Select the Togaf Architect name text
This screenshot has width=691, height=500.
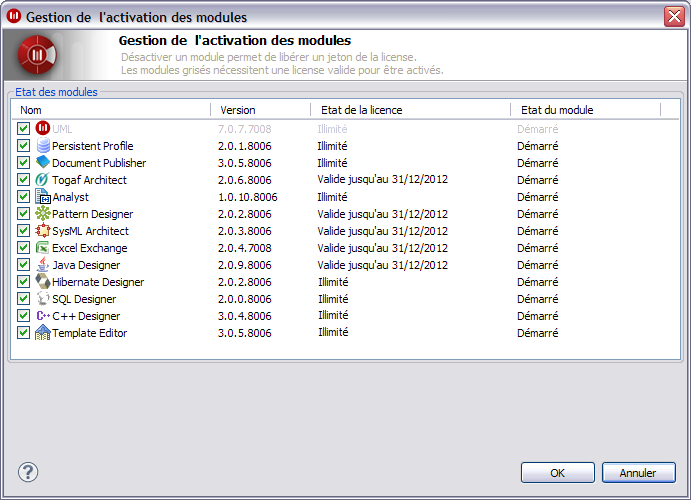click(89, 180)
